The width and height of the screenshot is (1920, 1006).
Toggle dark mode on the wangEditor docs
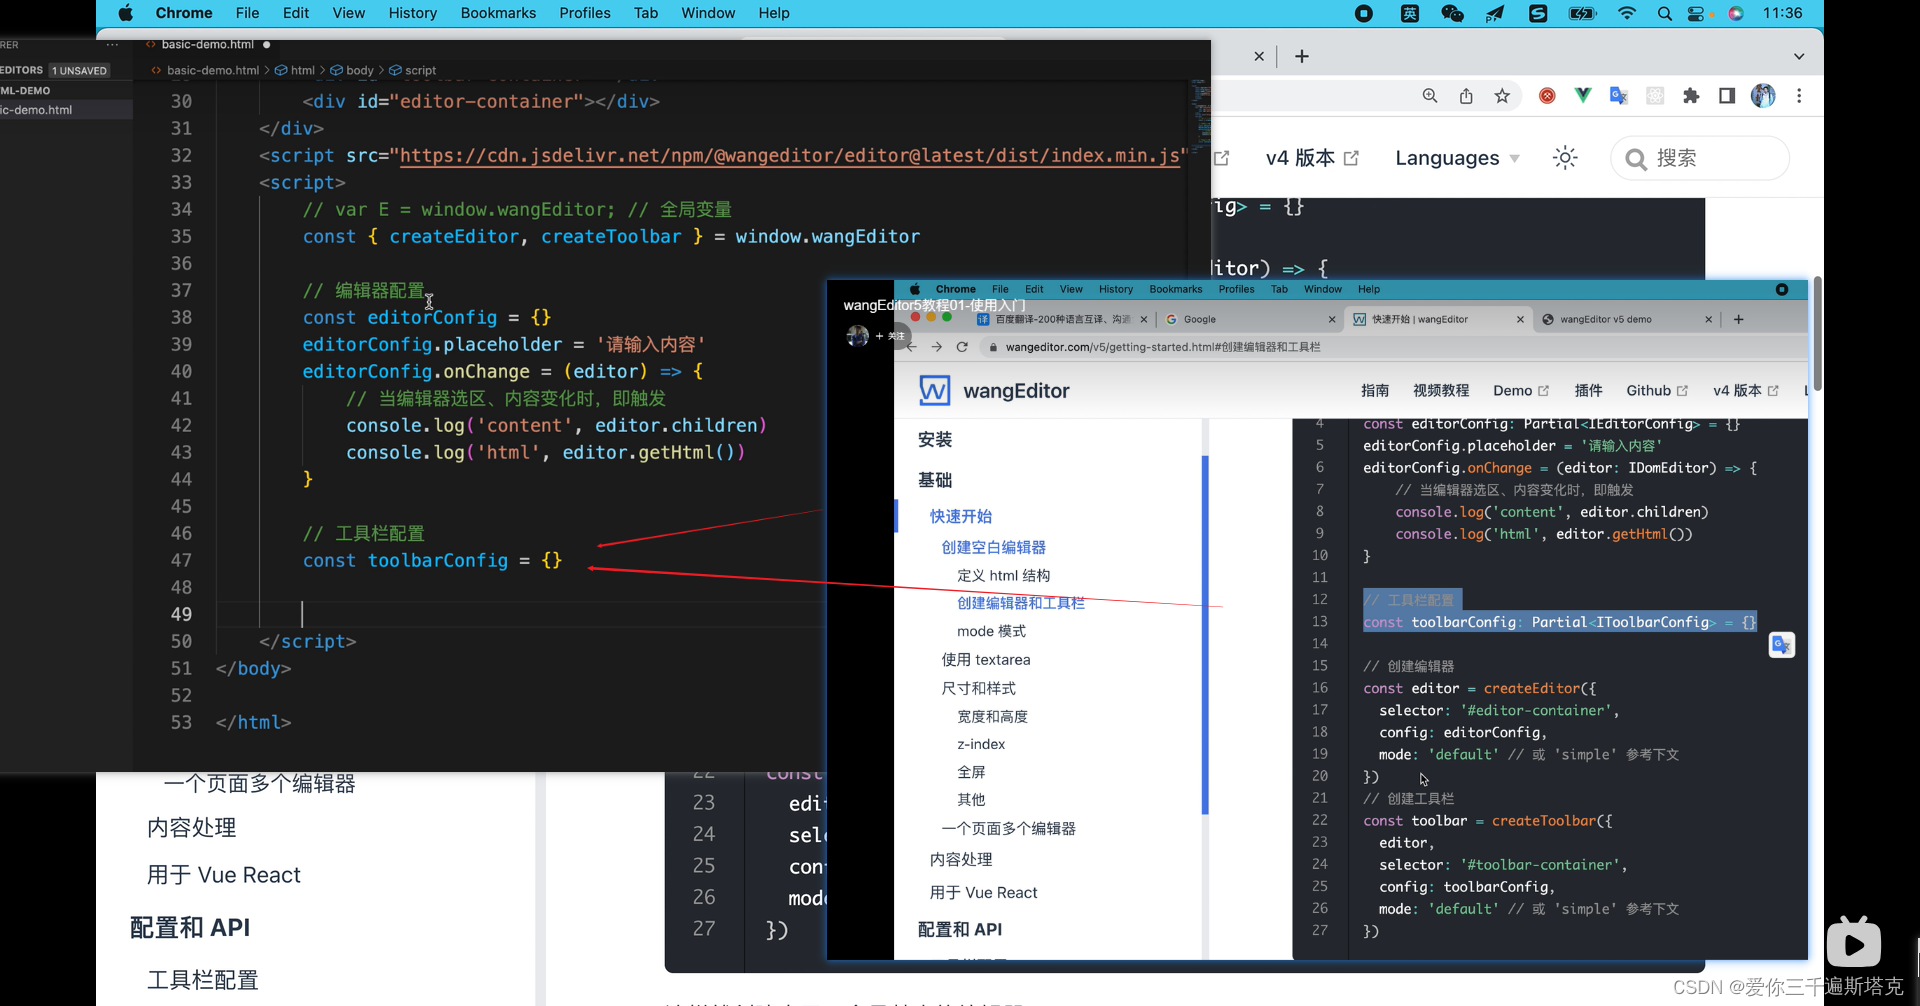coord(1564,157)
